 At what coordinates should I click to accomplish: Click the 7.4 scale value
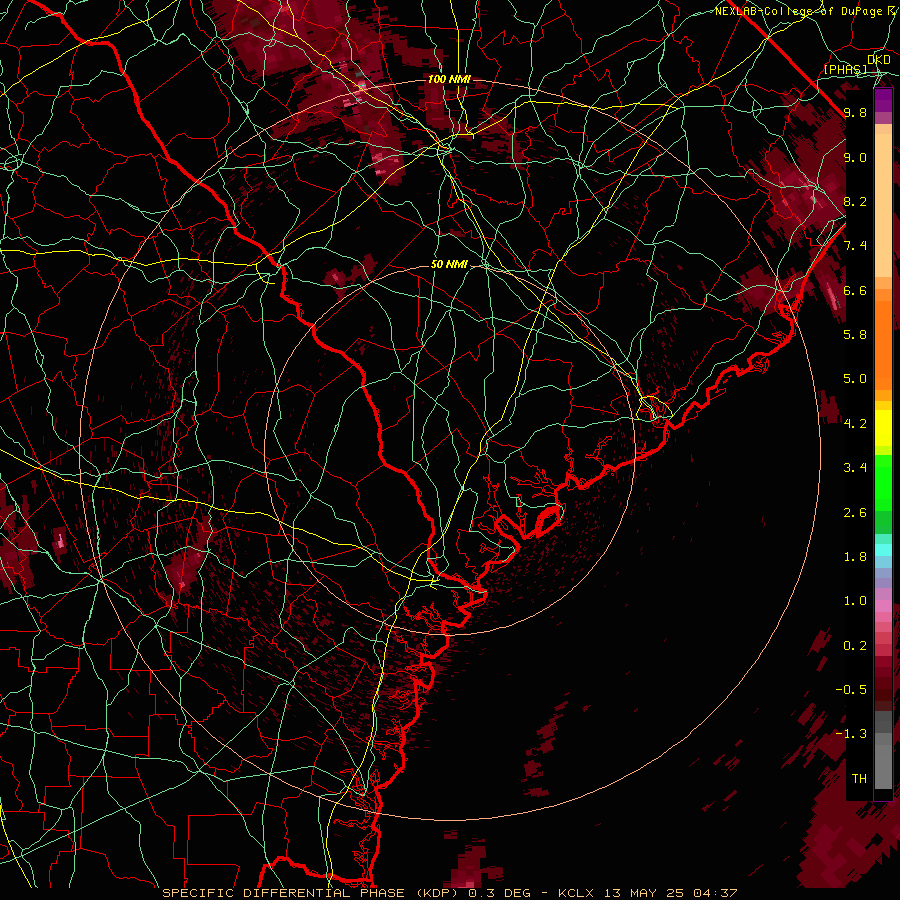pos(855,246)
